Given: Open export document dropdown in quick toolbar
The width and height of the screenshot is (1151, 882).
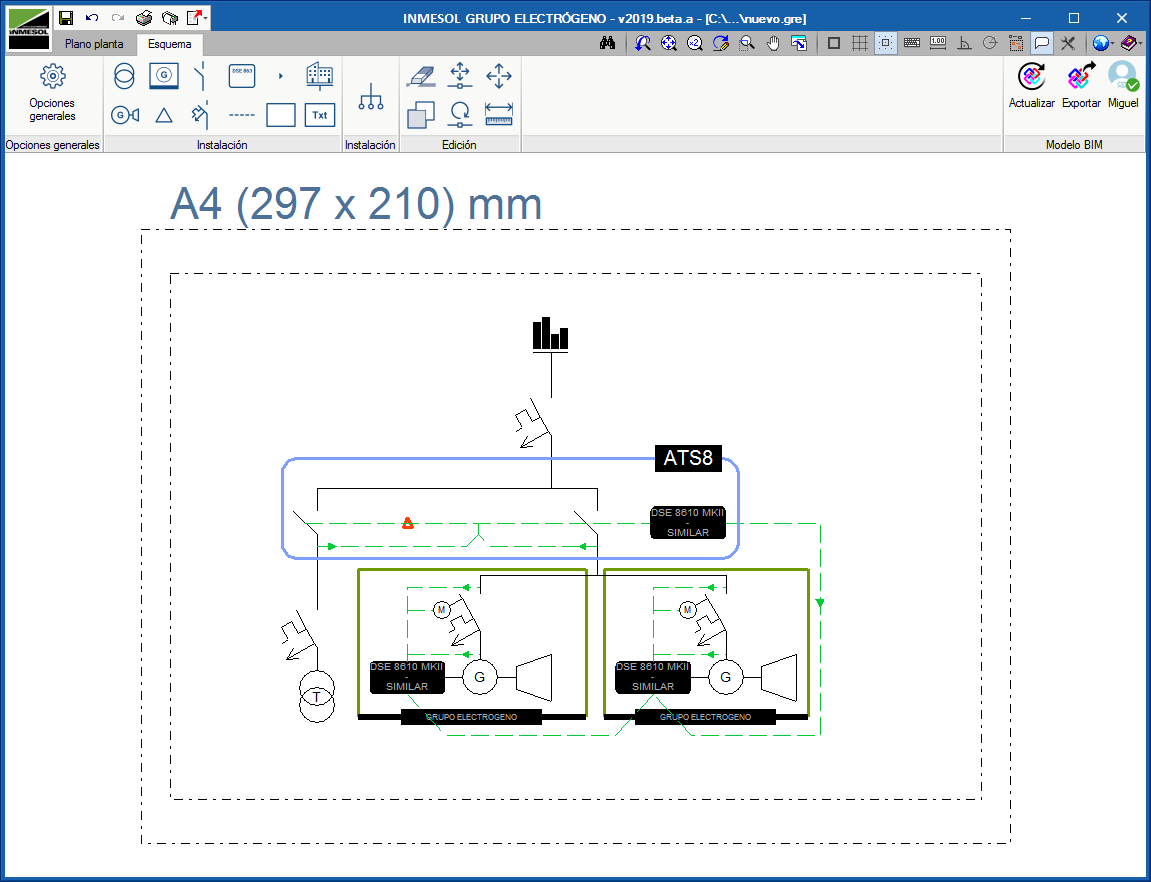Looking at the screenshot, I should (x=197, y=18).
